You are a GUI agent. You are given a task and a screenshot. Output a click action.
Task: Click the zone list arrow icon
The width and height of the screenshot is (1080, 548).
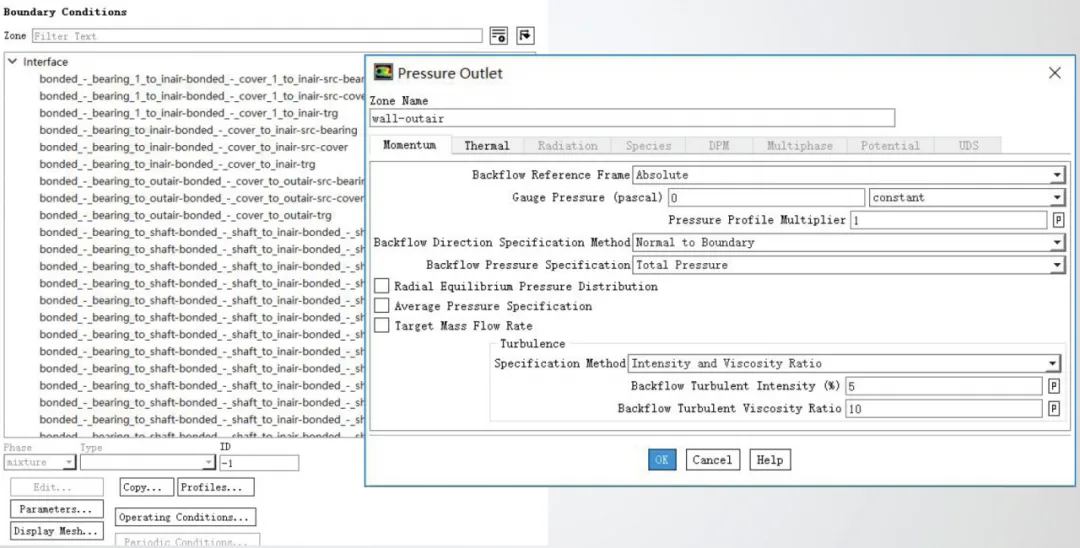[x=525, y=36]
